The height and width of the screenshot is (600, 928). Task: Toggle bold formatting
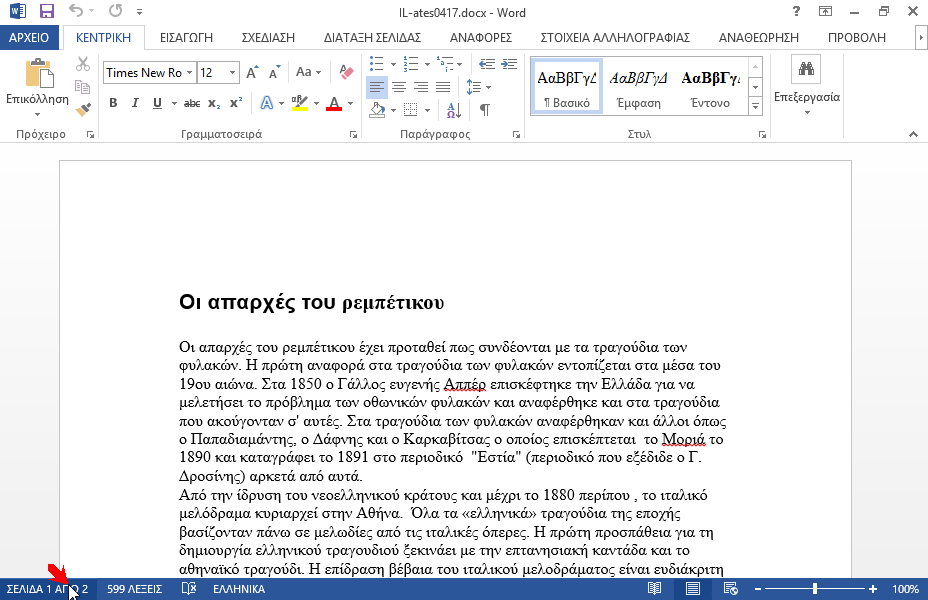tap(113, 104)
